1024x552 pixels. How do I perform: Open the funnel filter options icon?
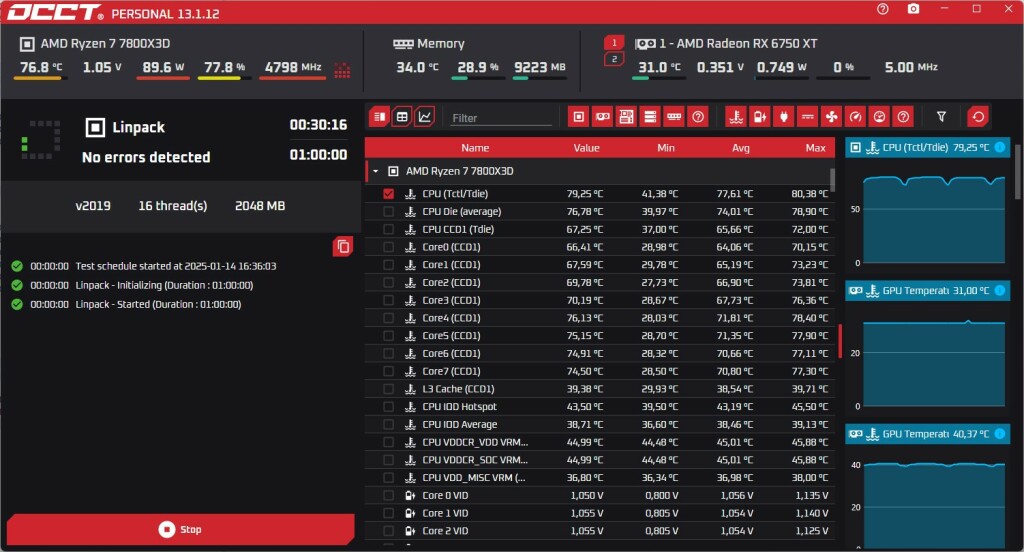click(x=941, y=117)
